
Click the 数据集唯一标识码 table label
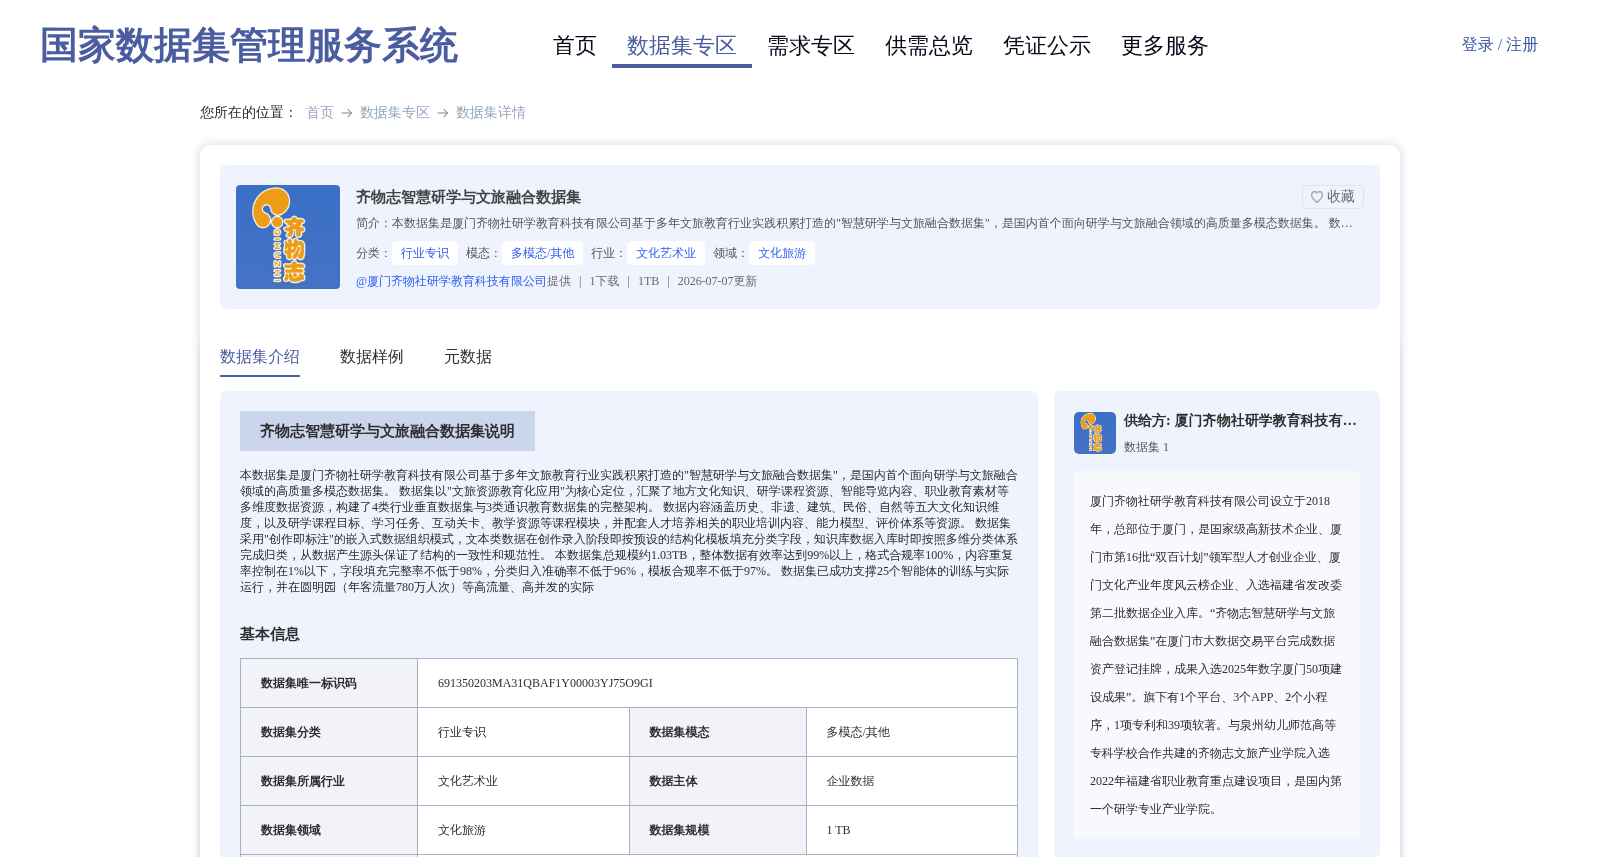[309, 684]
